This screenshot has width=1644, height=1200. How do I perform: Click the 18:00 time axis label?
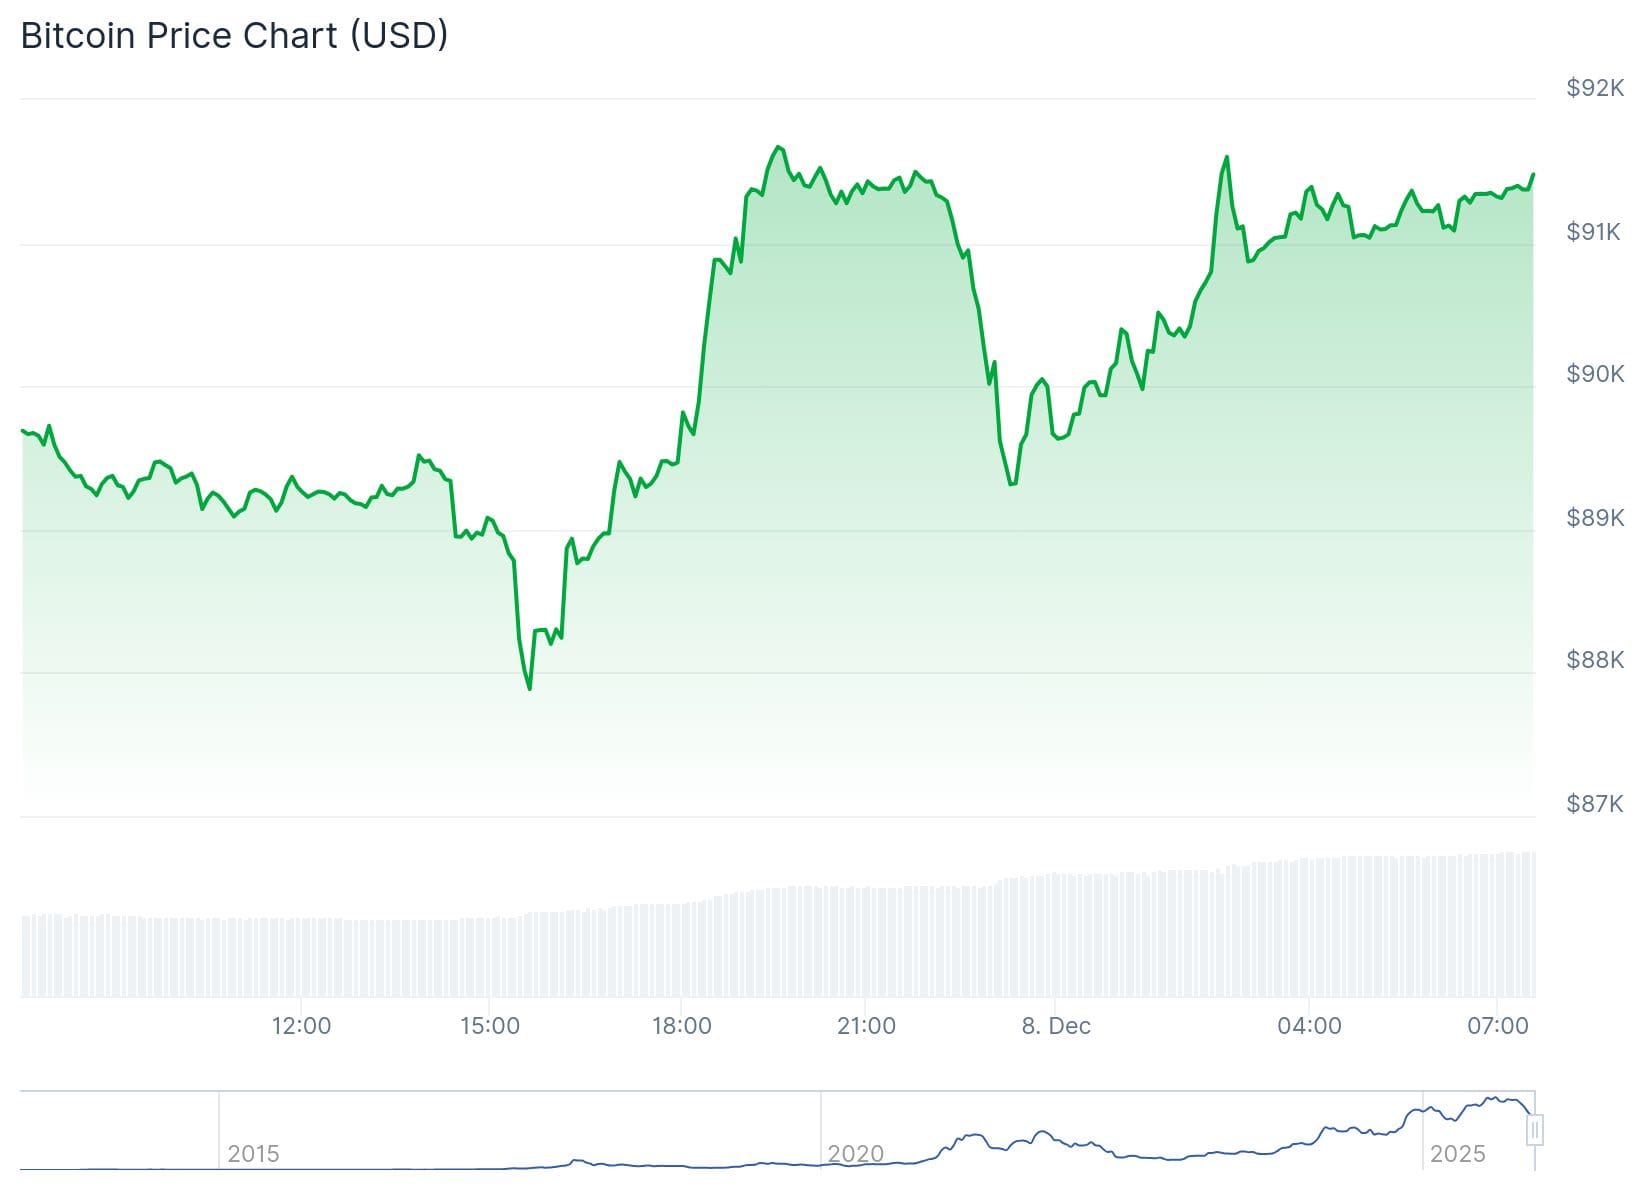681,1026
